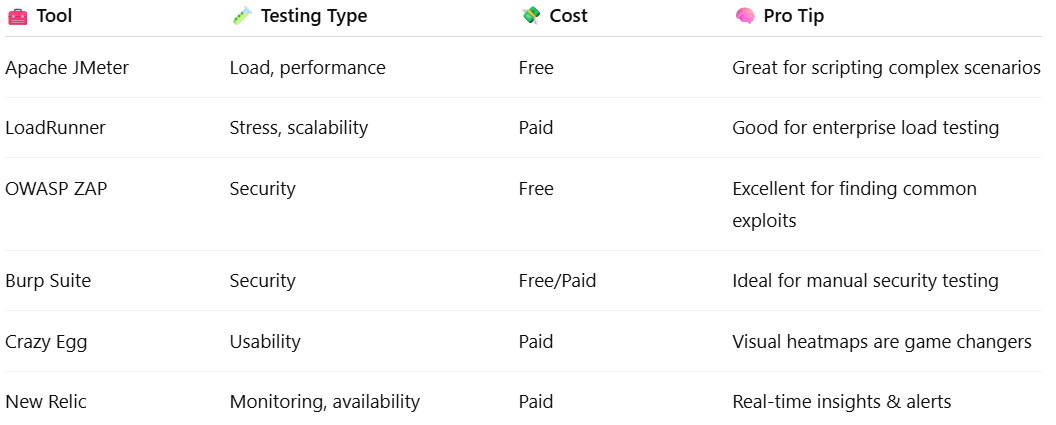The height and width of the screenshot is (425, 1056).
Task: Click the Load, performance testing type cell
Action: click(307, 68)
